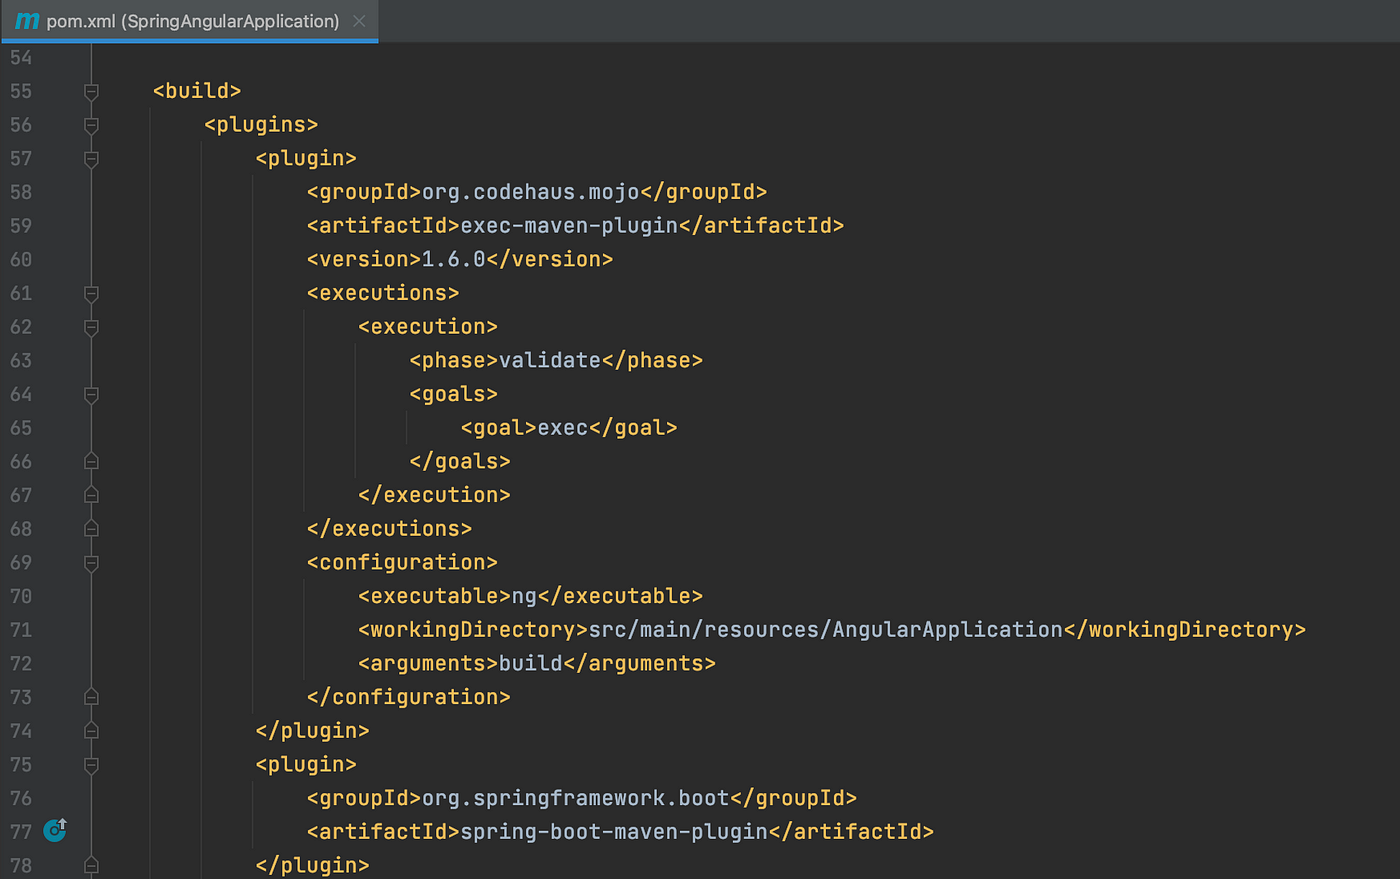1400x879 pixels.
Task: Click the artifactId value exec-maven-plugin
Action: click(569, 226)
